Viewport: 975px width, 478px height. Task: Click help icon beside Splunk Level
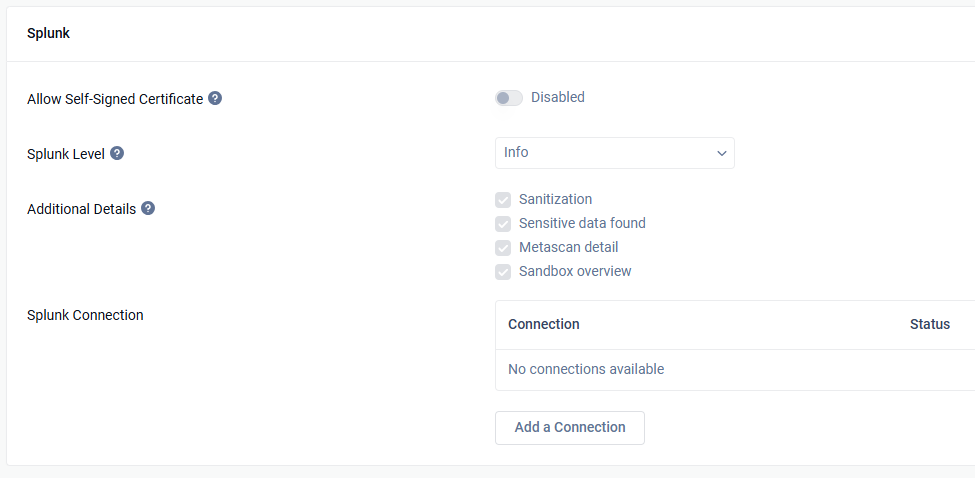point(117,153)
